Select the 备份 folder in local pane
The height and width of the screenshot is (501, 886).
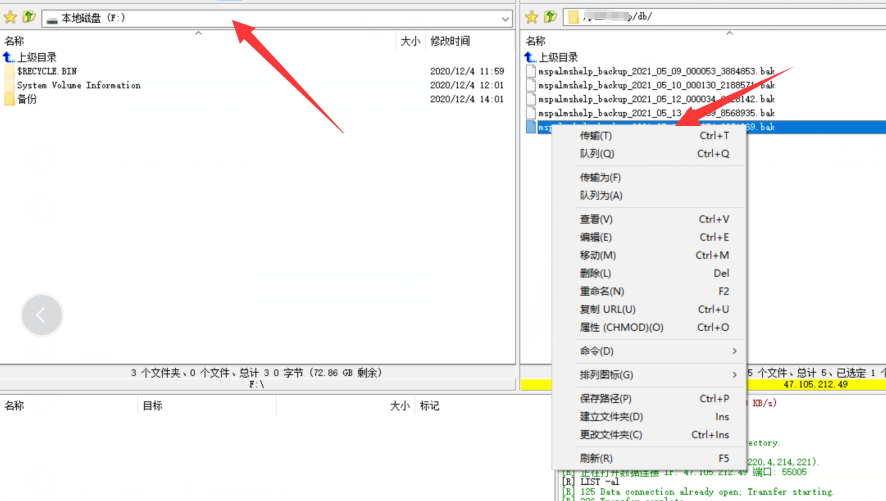(26, 100)
